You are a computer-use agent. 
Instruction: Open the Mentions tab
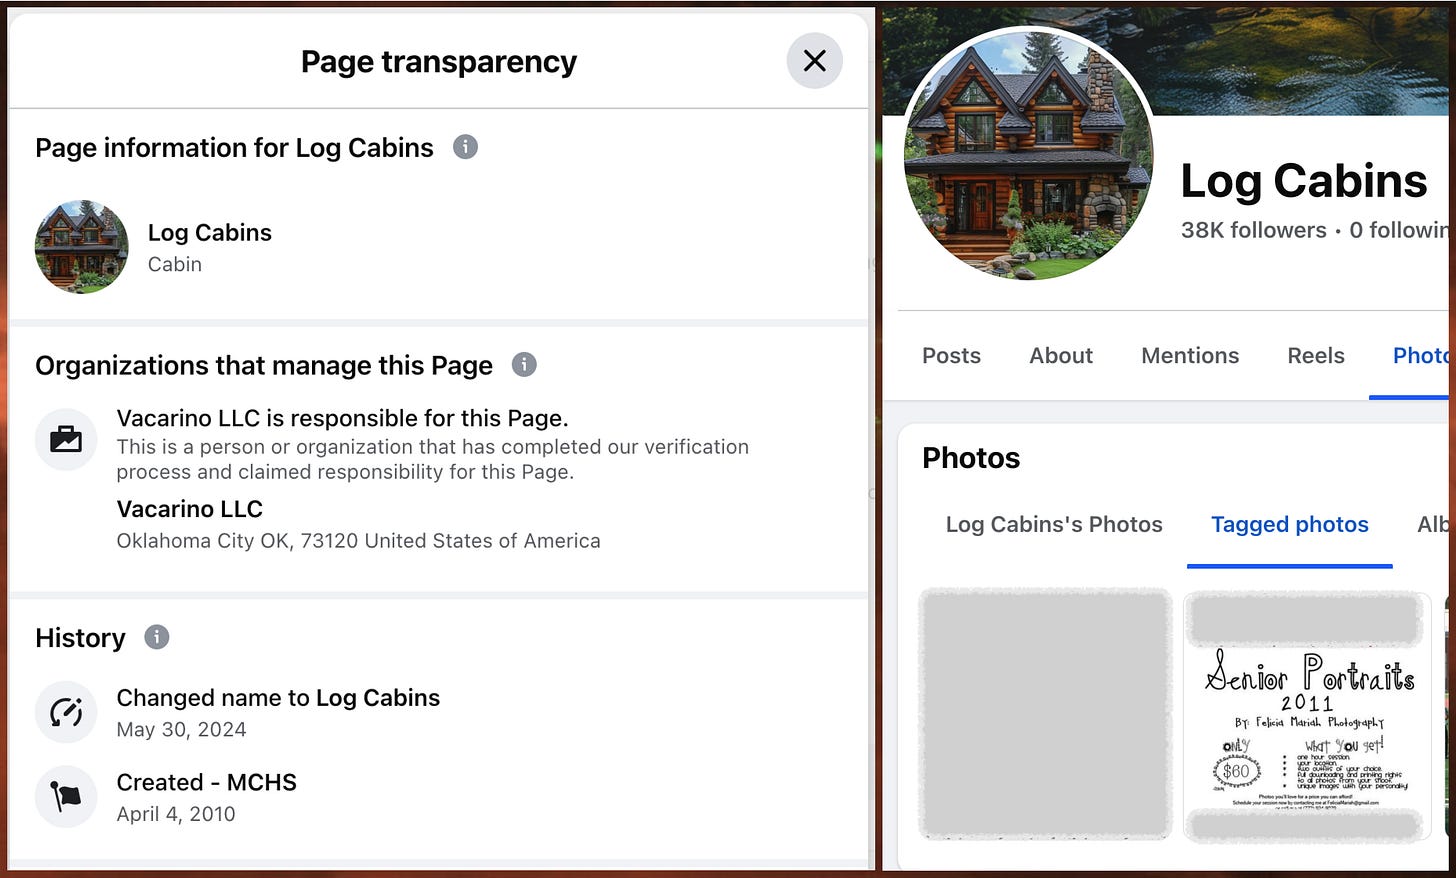click(1190, 355)
